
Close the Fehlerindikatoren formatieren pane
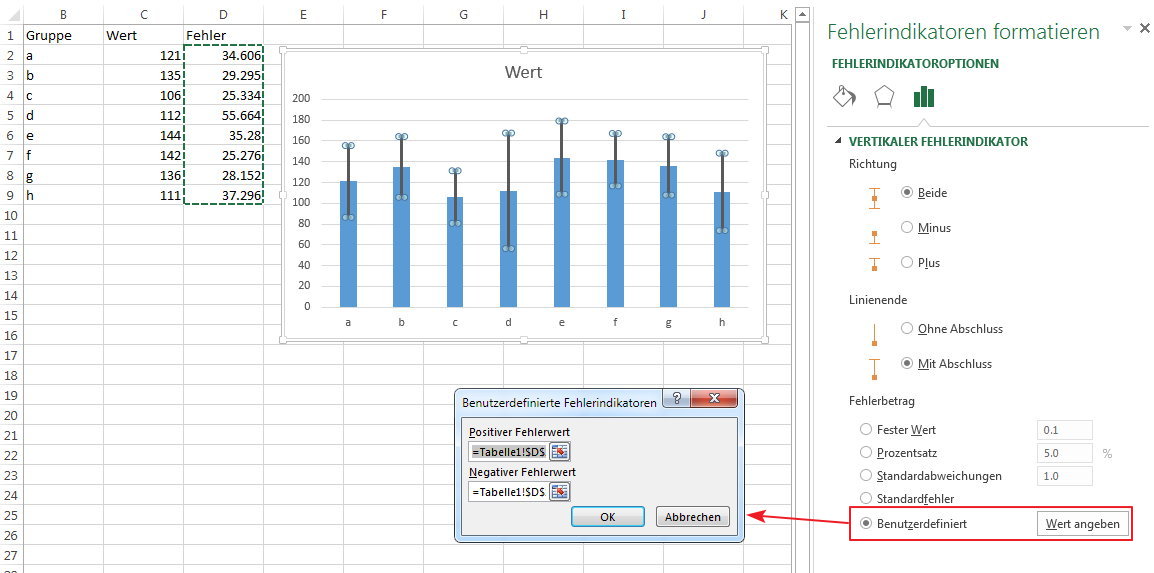1144,29
